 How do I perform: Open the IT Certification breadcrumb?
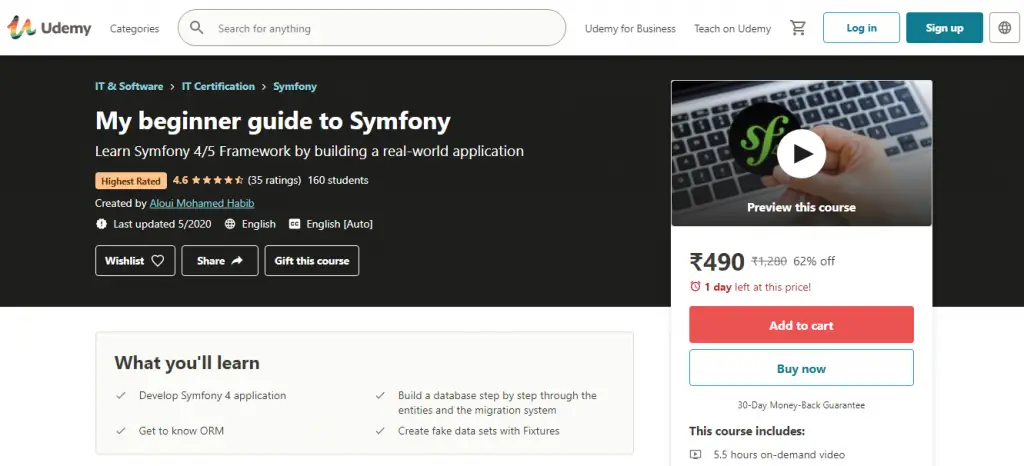[218, 87]
